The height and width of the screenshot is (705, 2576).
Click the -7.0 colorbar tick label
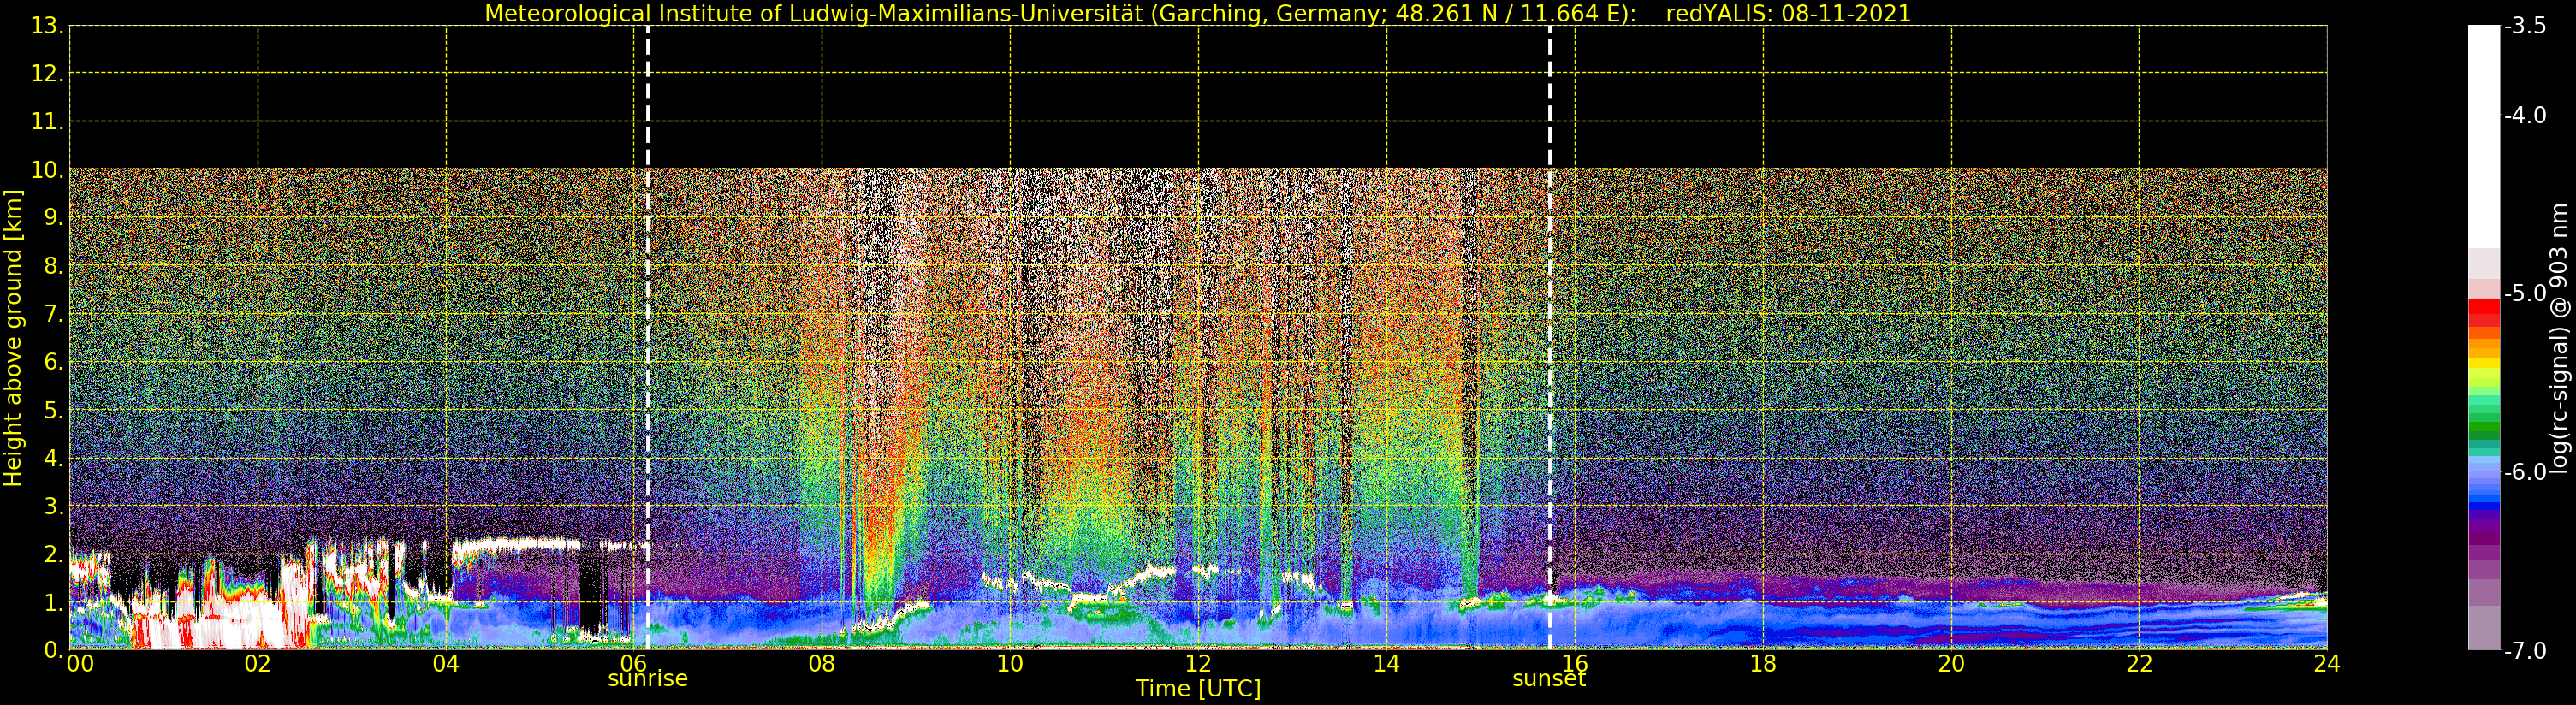(2525, 651)
